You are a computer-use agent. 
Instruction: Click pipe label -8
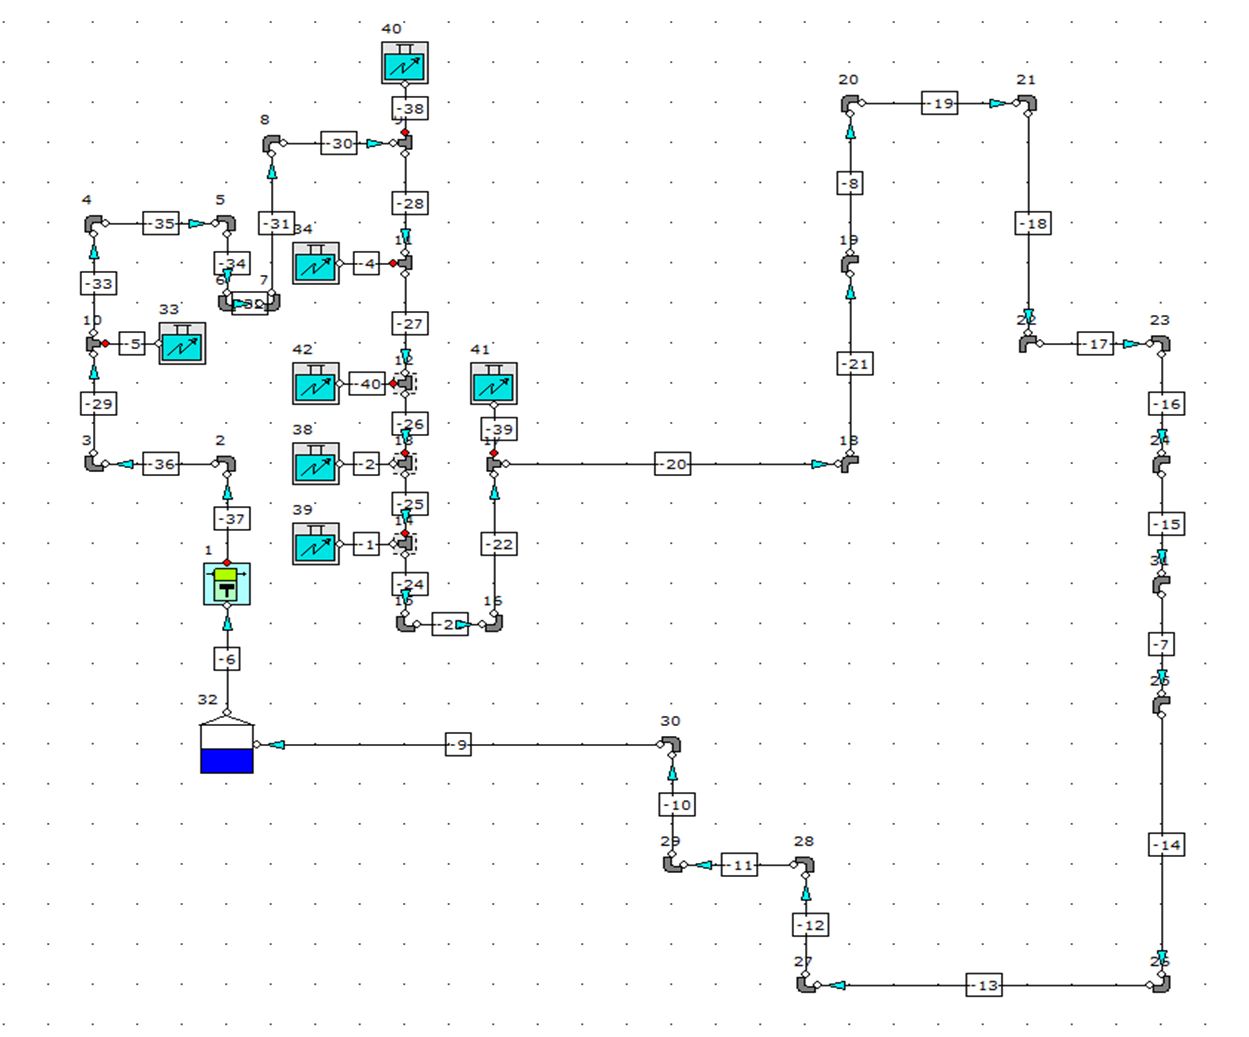point(850,183)
